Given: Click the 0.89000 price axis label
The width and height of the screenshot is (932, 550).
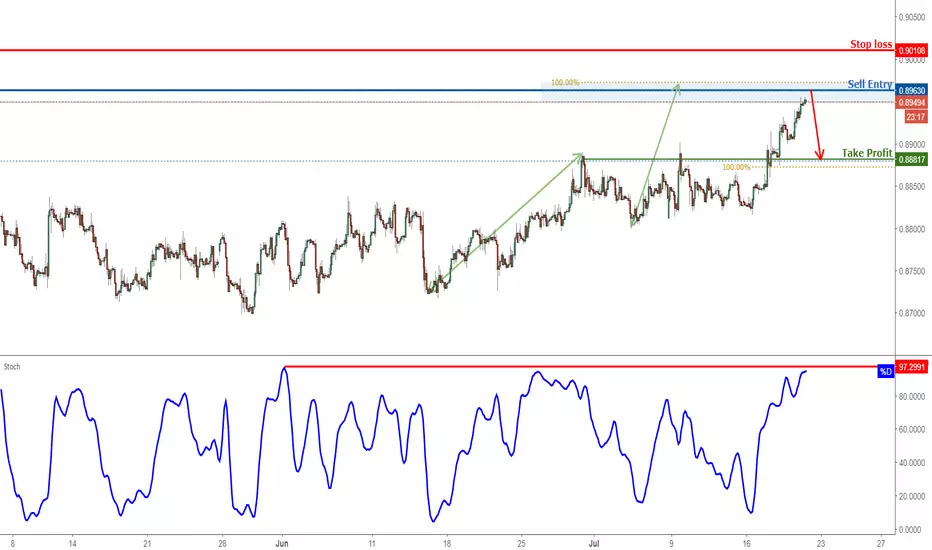Looking at the screenshot, I should pyautogui.click(x=912, y=144).
